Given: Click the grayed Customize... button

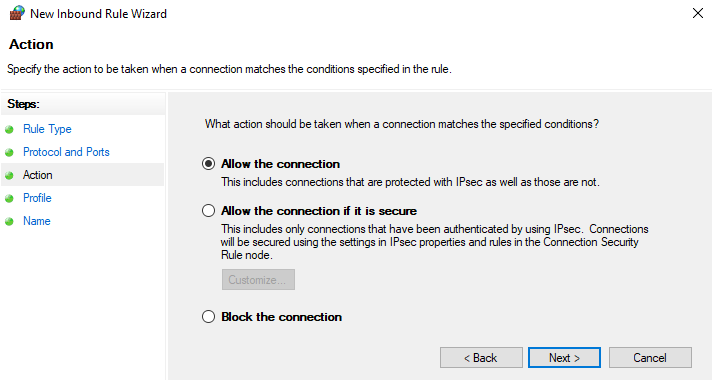Looking at the screenshot, I should click(258, 280).
